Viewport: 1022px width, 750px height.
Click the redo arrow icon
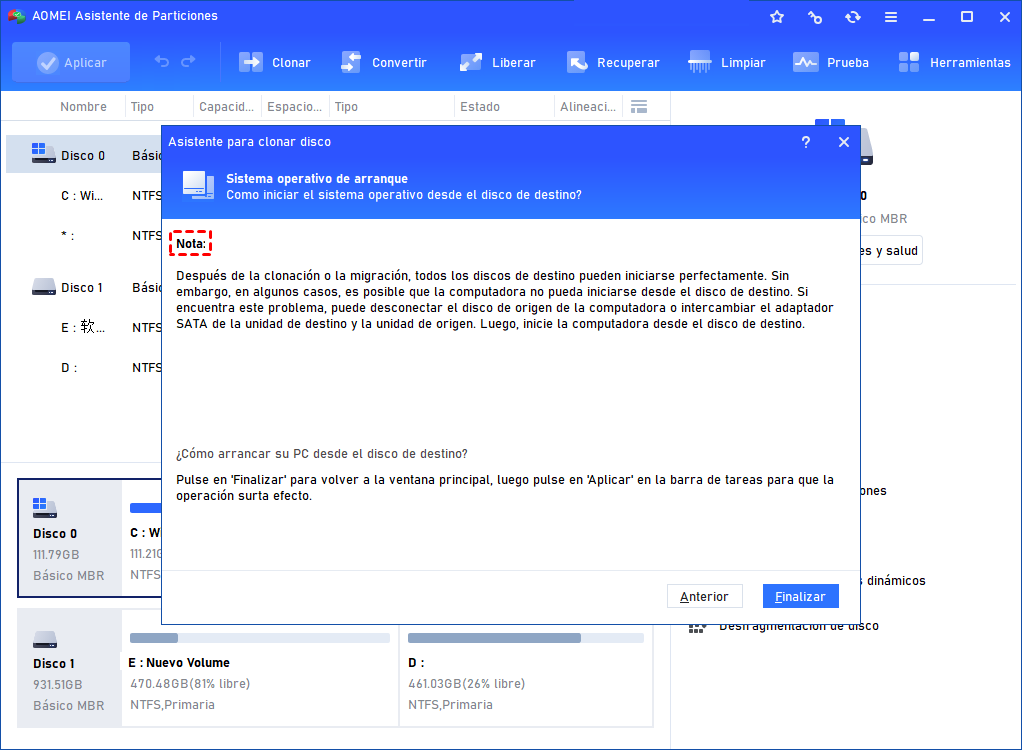click(188, 61)
